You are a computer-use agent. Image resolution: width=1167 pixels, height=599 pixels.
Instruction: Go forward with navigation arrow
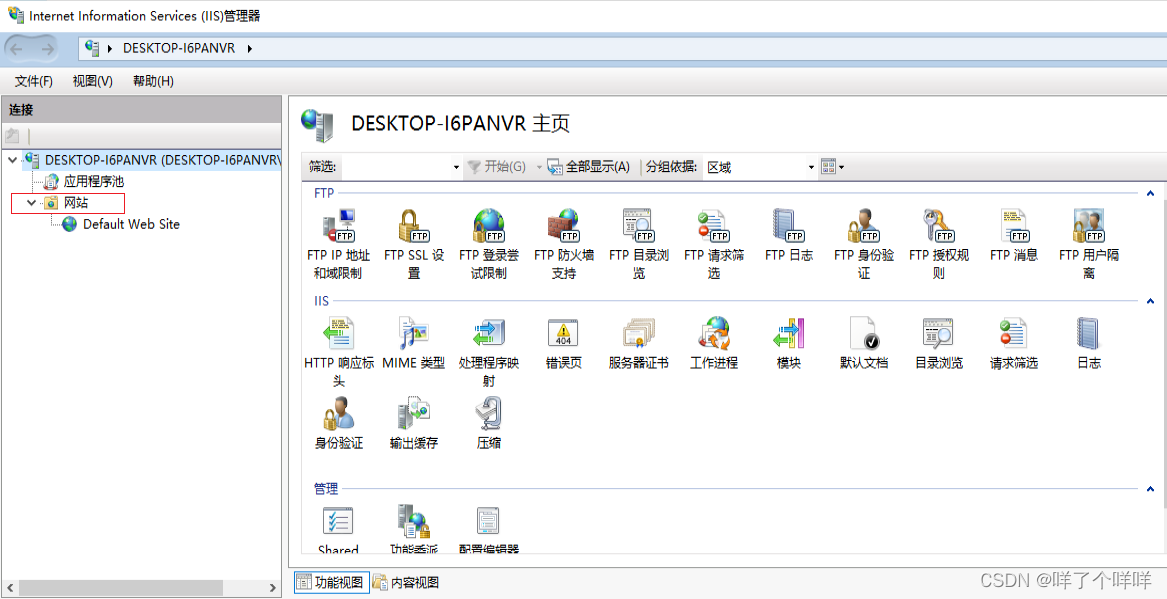click(x=48, y=49)
